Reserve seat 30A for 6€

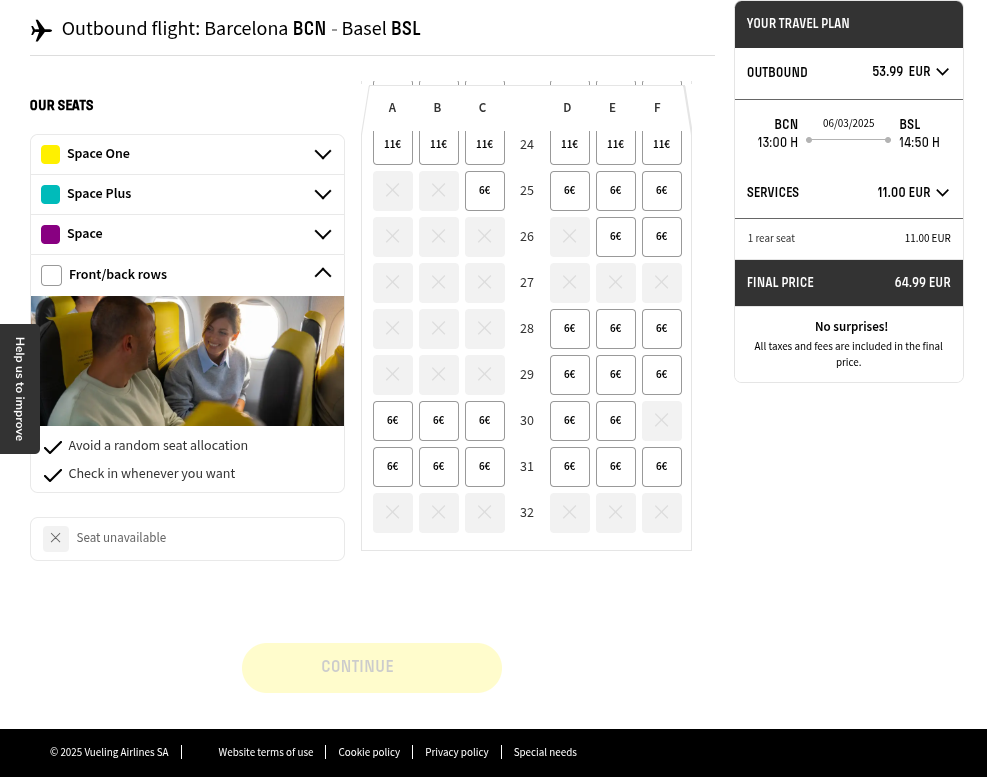coord(393,421)
